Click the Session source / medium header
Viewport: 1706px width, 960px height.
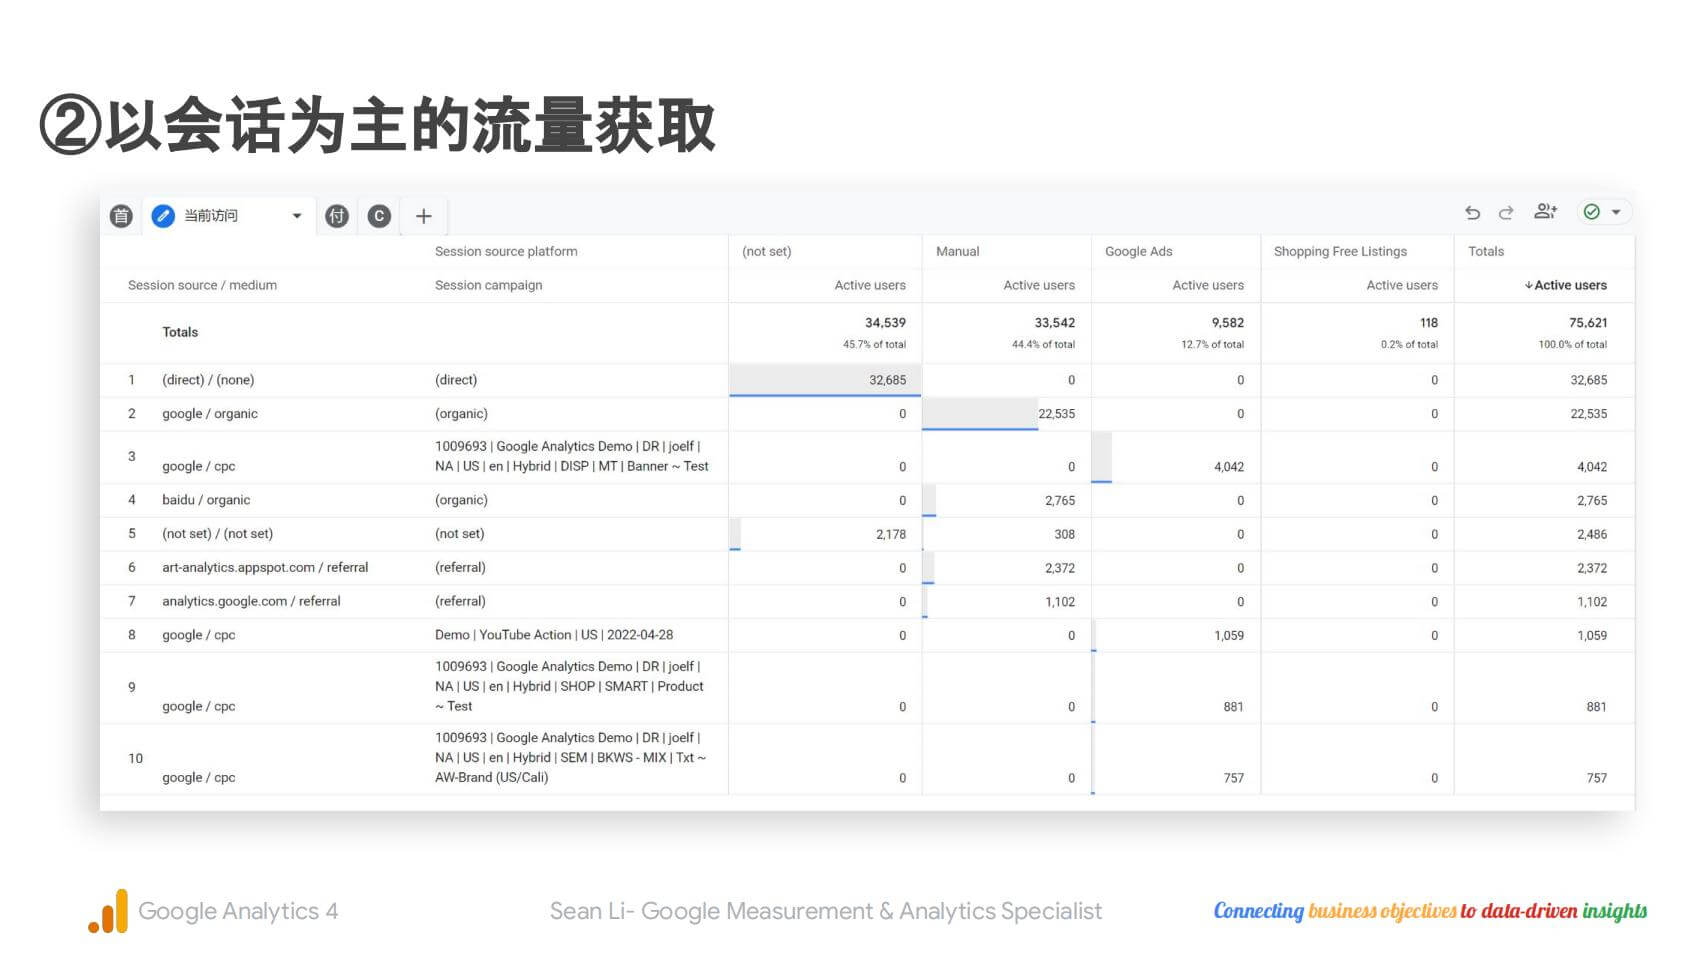click(x=202, y=285)
